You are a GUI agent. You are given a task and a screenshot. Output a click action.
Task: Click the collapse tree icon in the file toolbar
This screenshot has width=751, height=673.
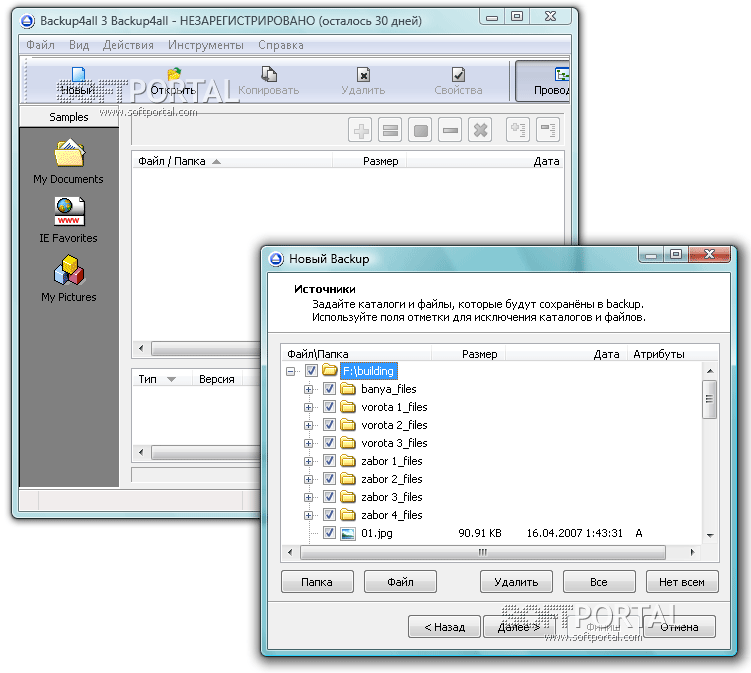tap(548, 130)
